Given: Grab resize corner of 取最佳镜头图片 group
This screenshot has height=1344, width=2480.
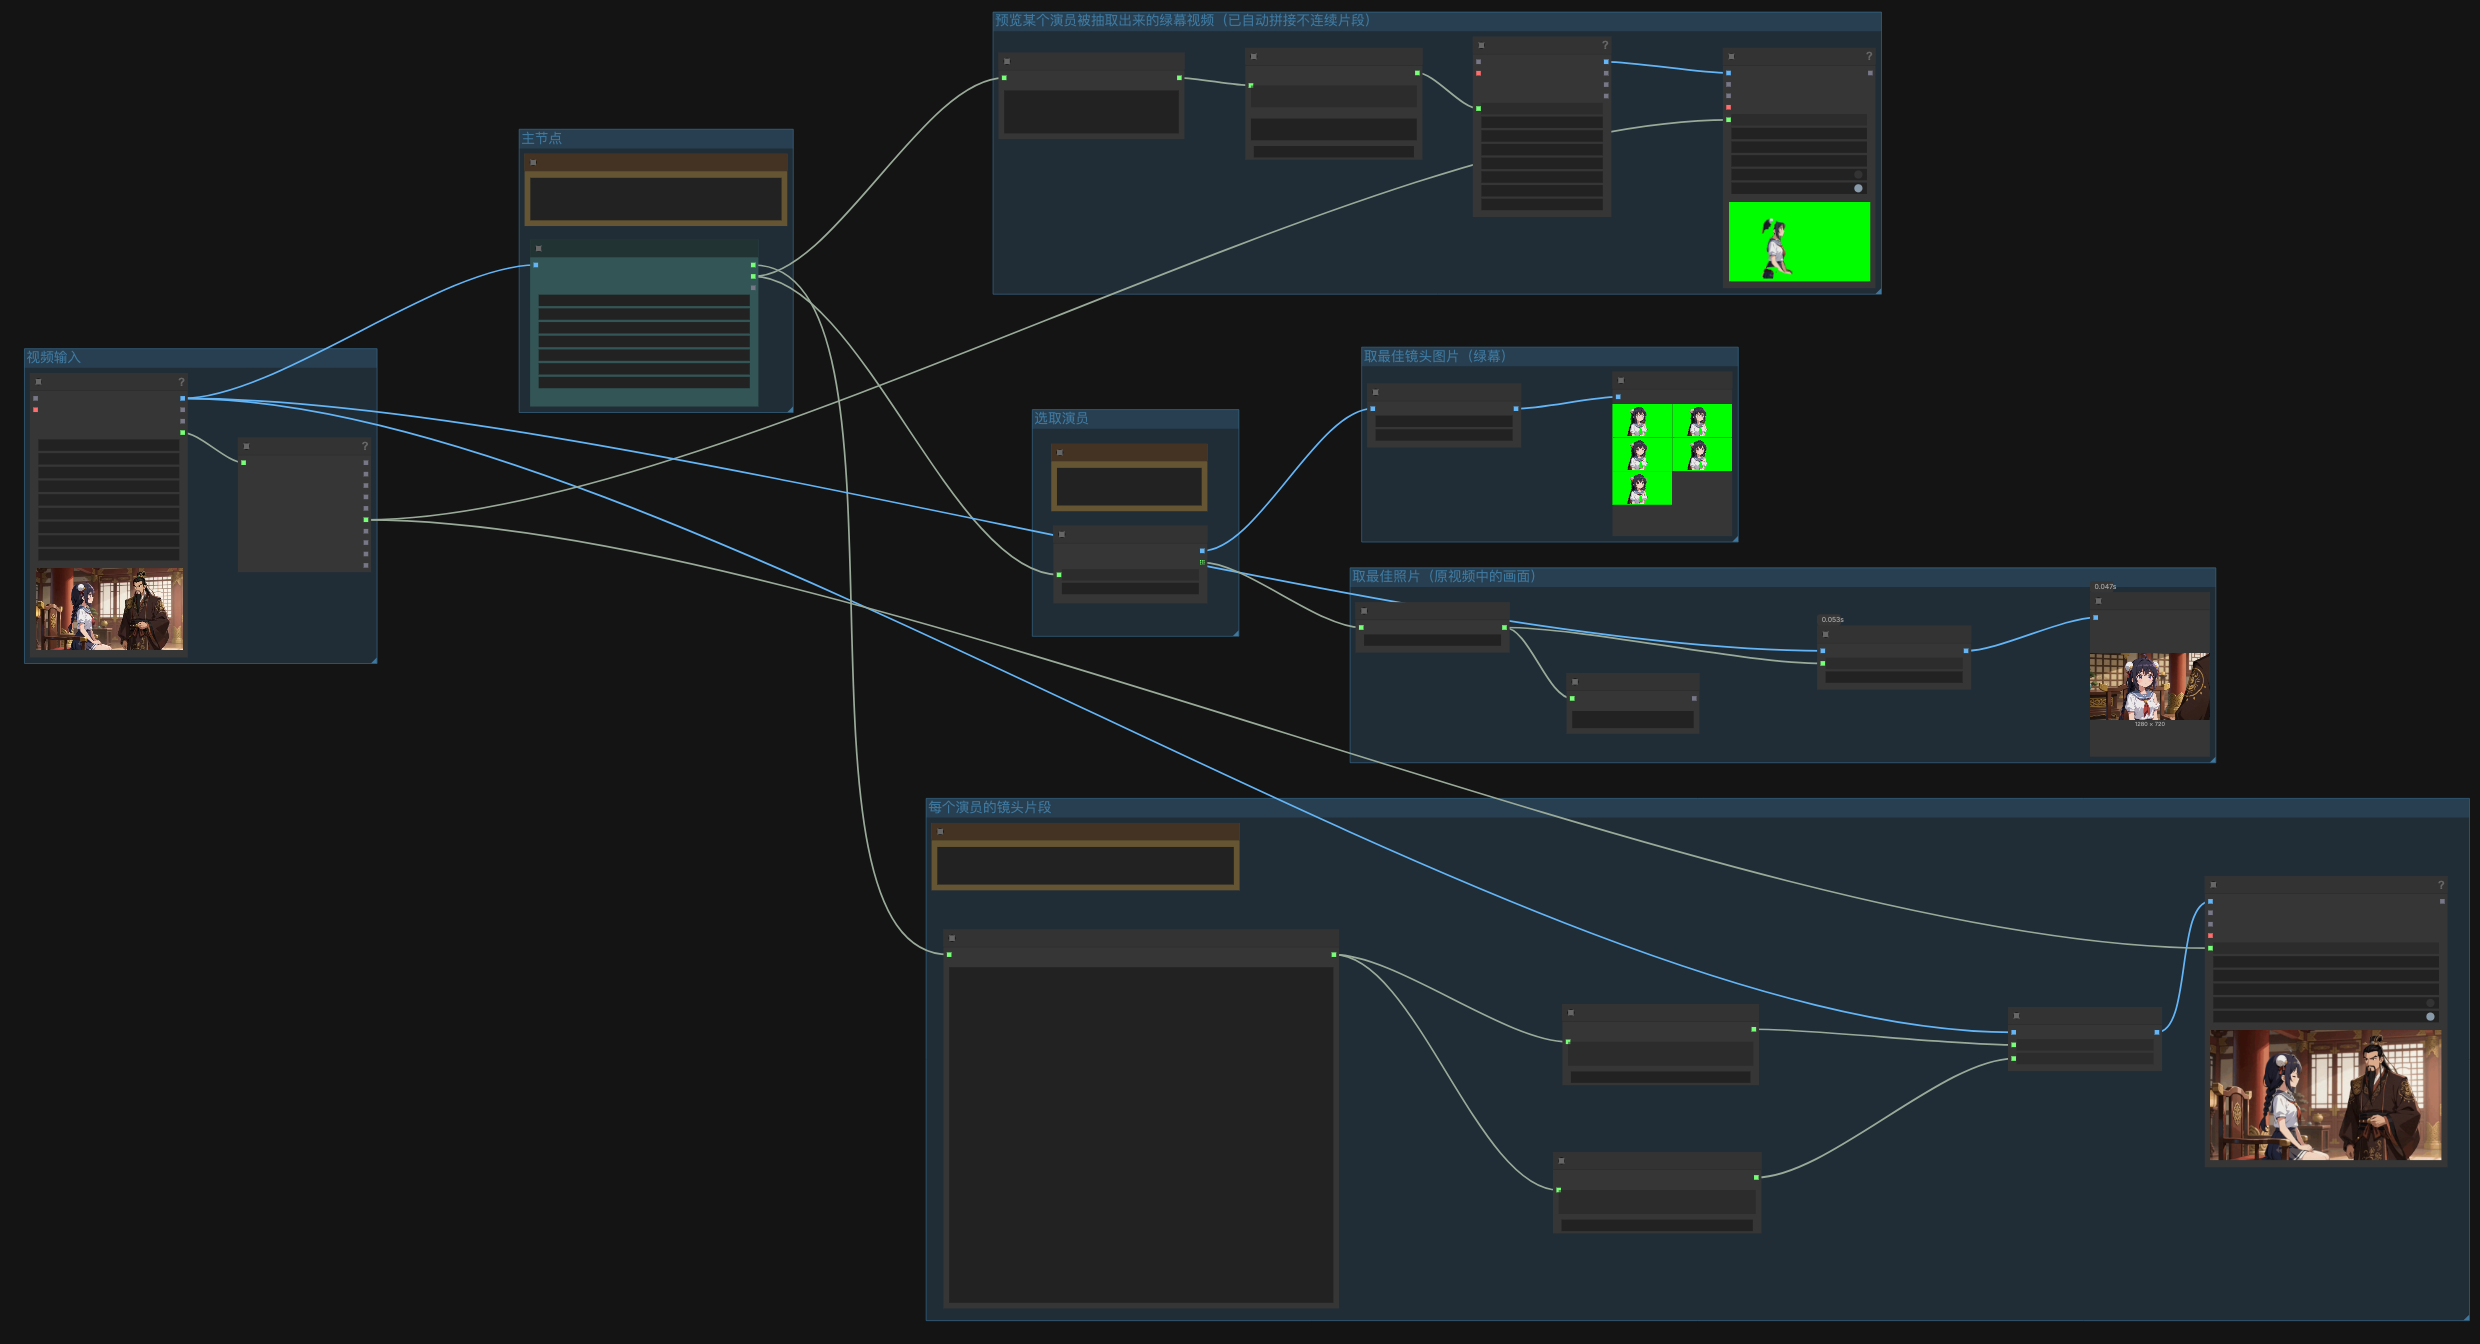Looking at the screenshot, I should pyautogui.click(x=1734, y=538).
